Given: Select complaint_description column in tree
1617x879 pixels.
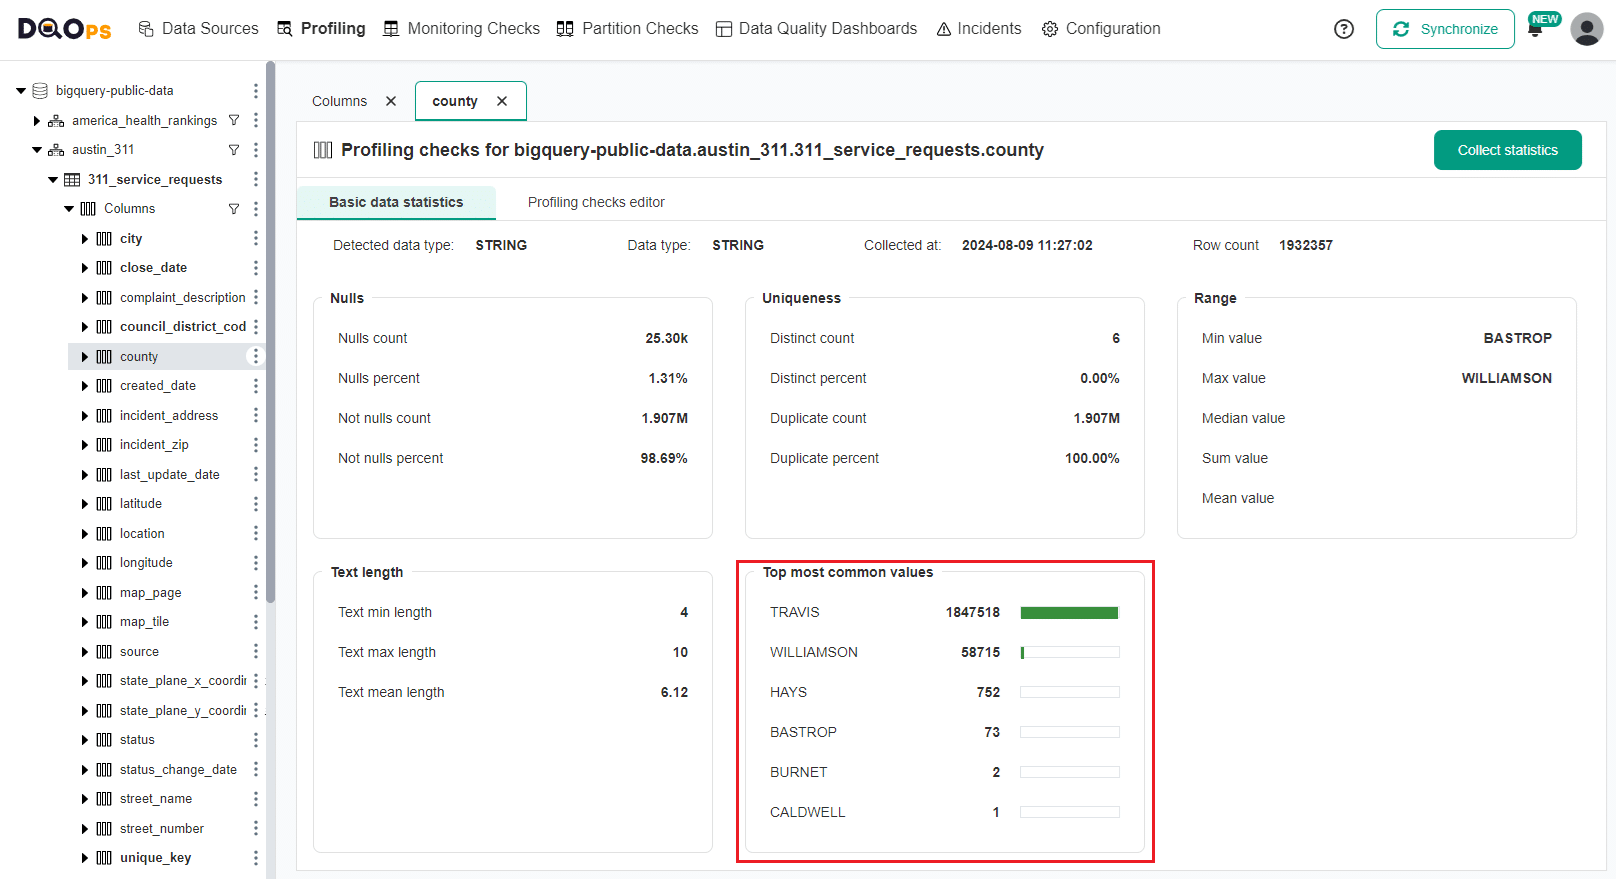Looking at the screenshot, I should click(182, 298).
